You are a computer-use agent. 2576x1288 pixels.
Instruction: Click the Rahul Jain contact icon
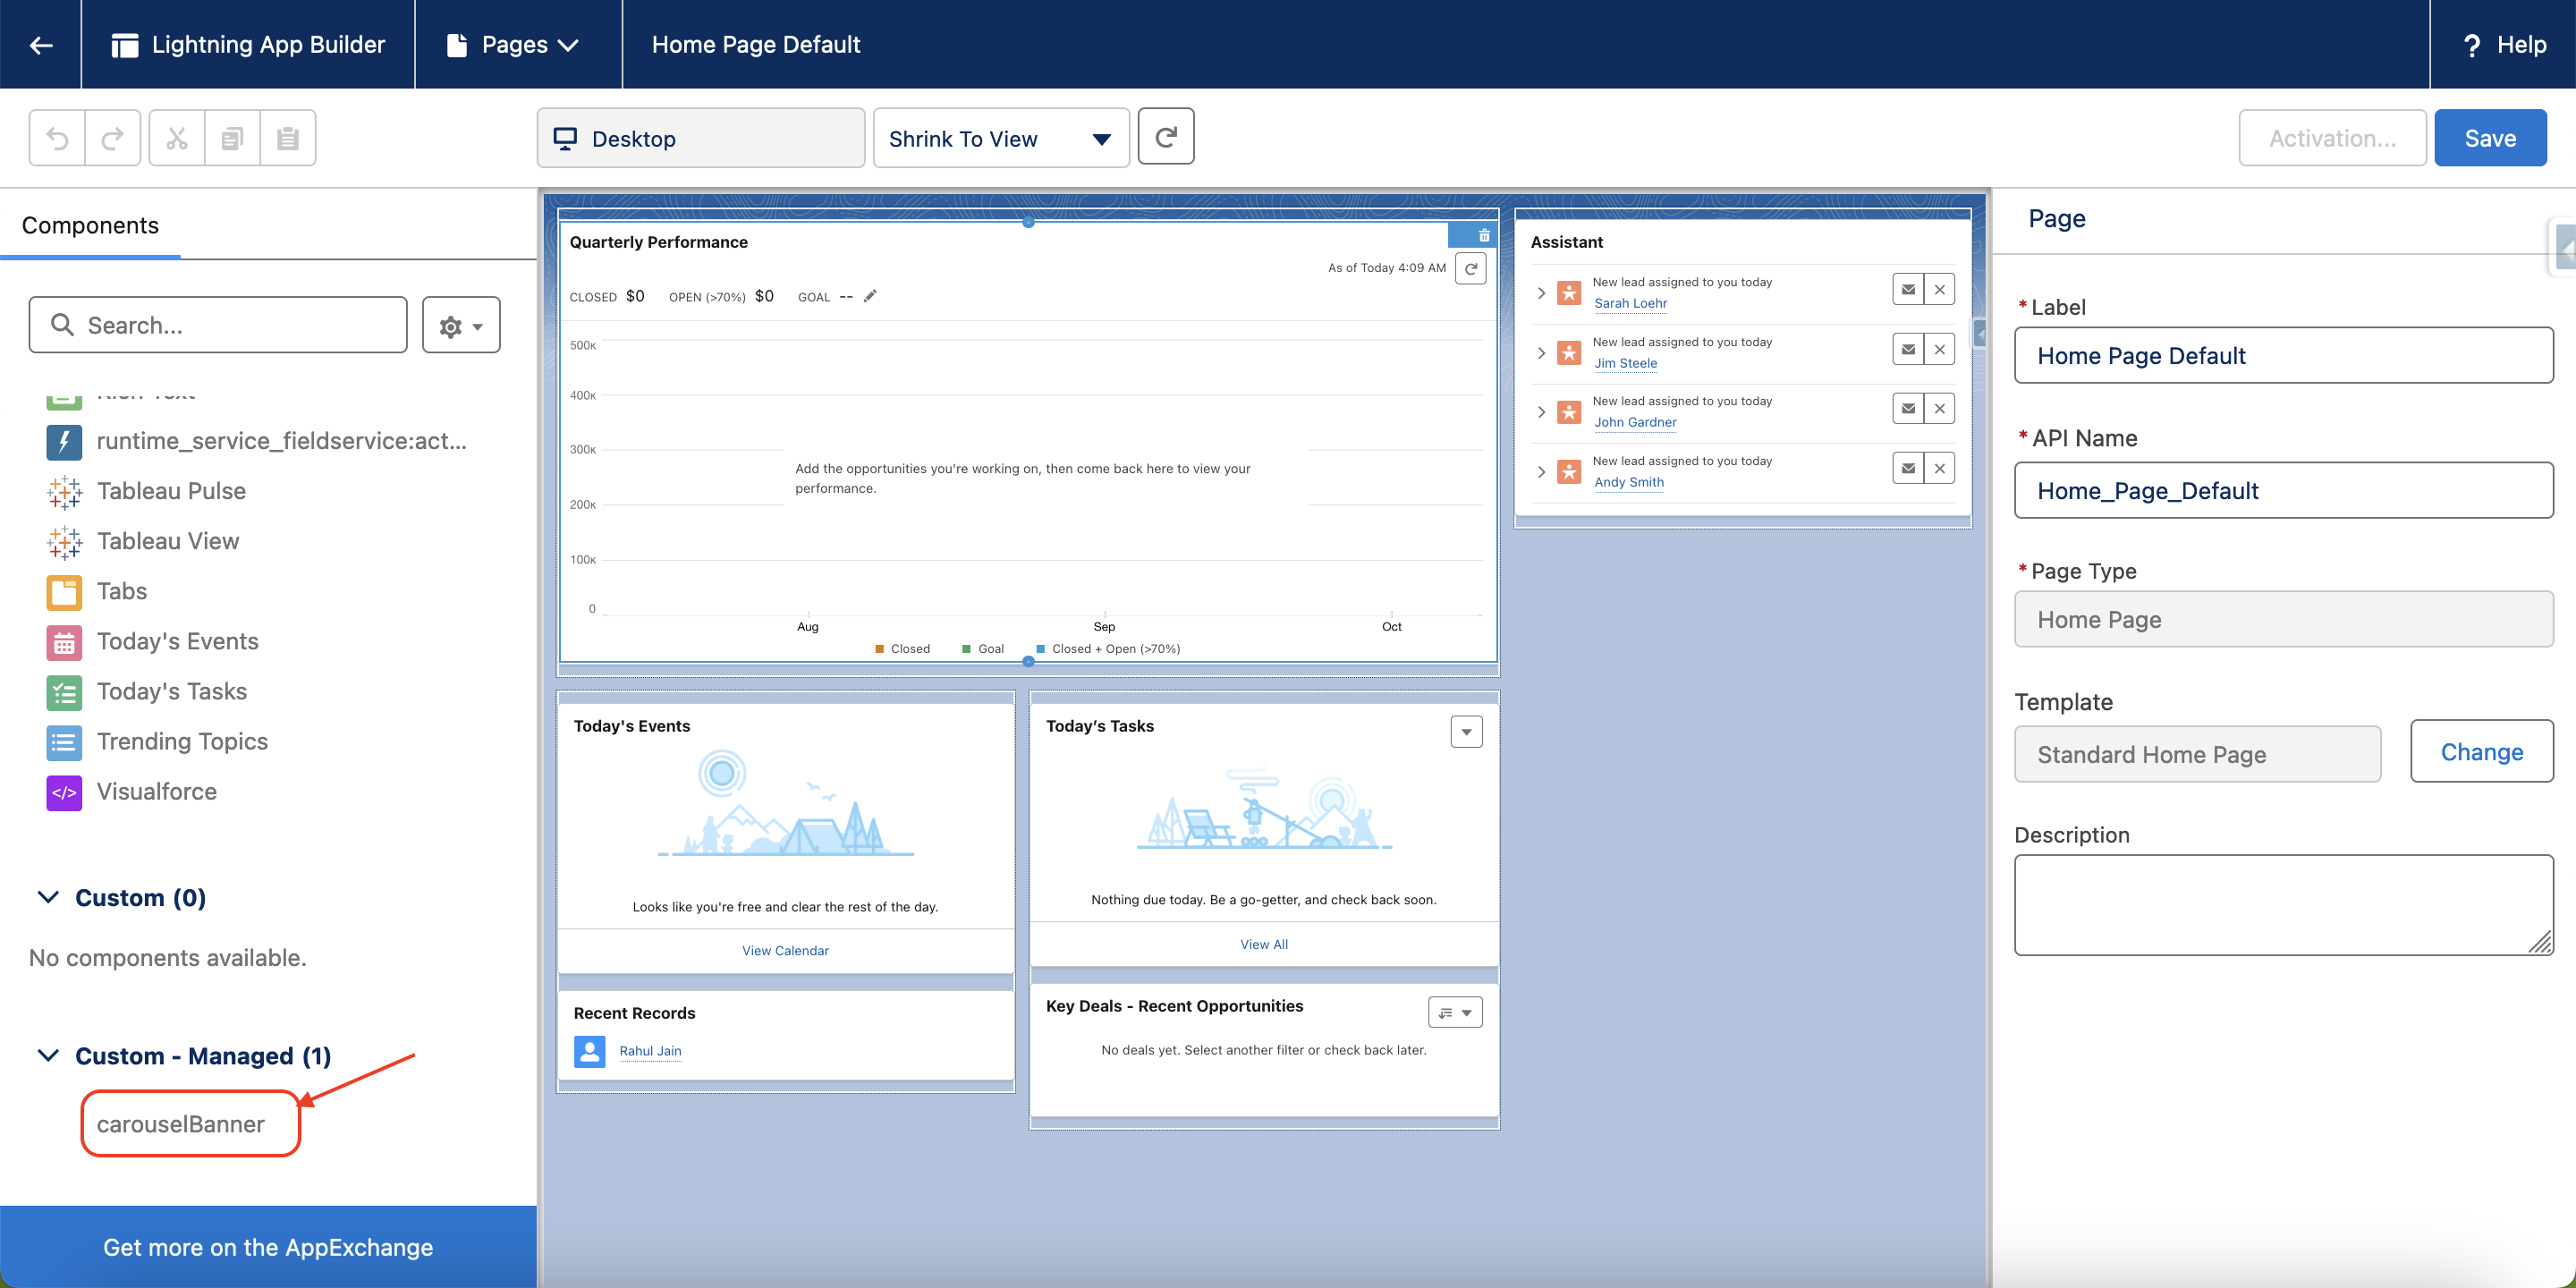tap(589, 1051)
